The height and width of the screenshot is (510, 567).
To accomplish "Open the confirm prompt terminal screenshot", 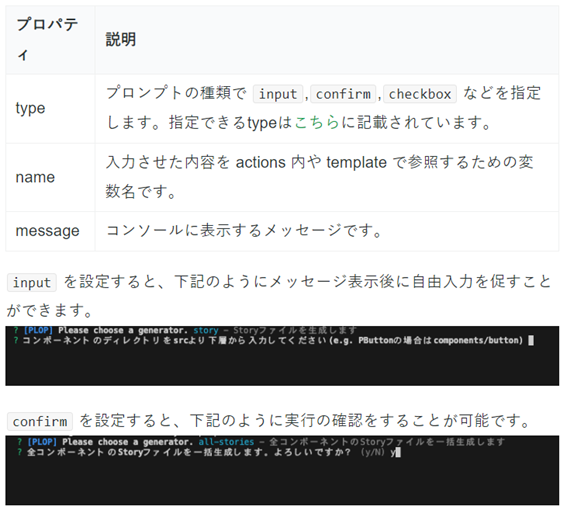I will pyautogui.click(x=282, y=470).
